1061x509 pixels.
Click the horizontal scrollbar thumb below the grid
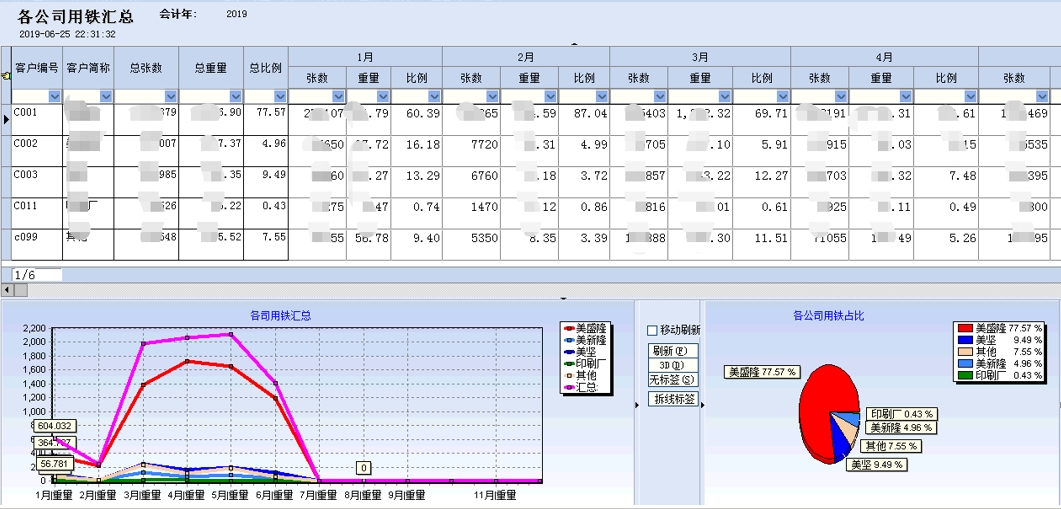(20, 290)
